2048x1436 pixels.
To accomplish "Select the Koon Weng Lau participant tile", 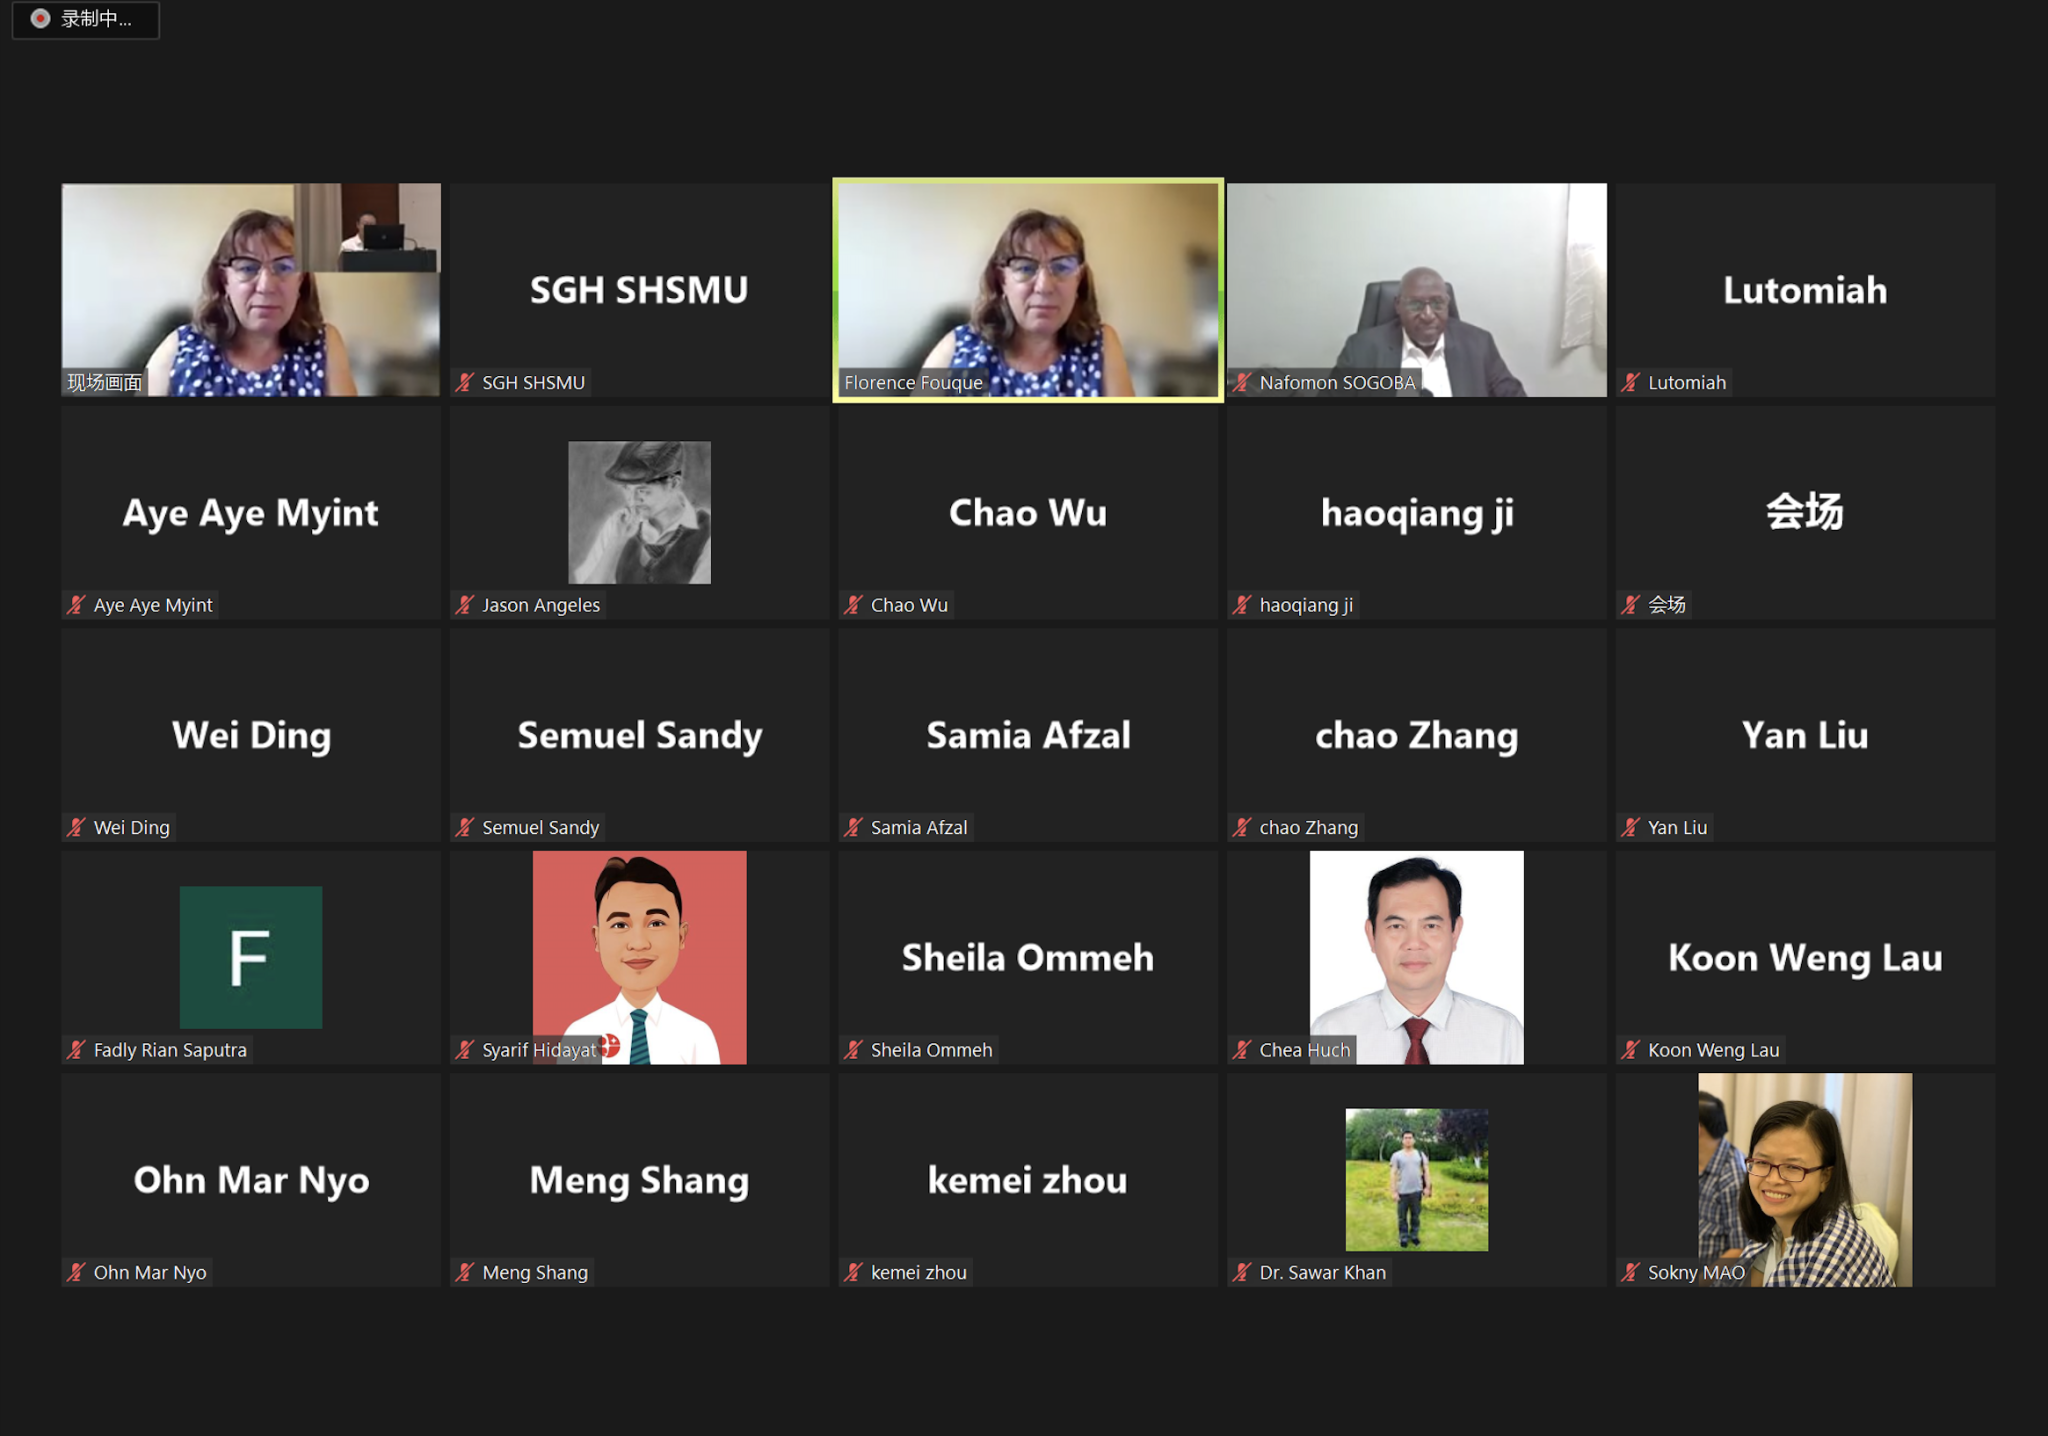I will click(1805, 957).
